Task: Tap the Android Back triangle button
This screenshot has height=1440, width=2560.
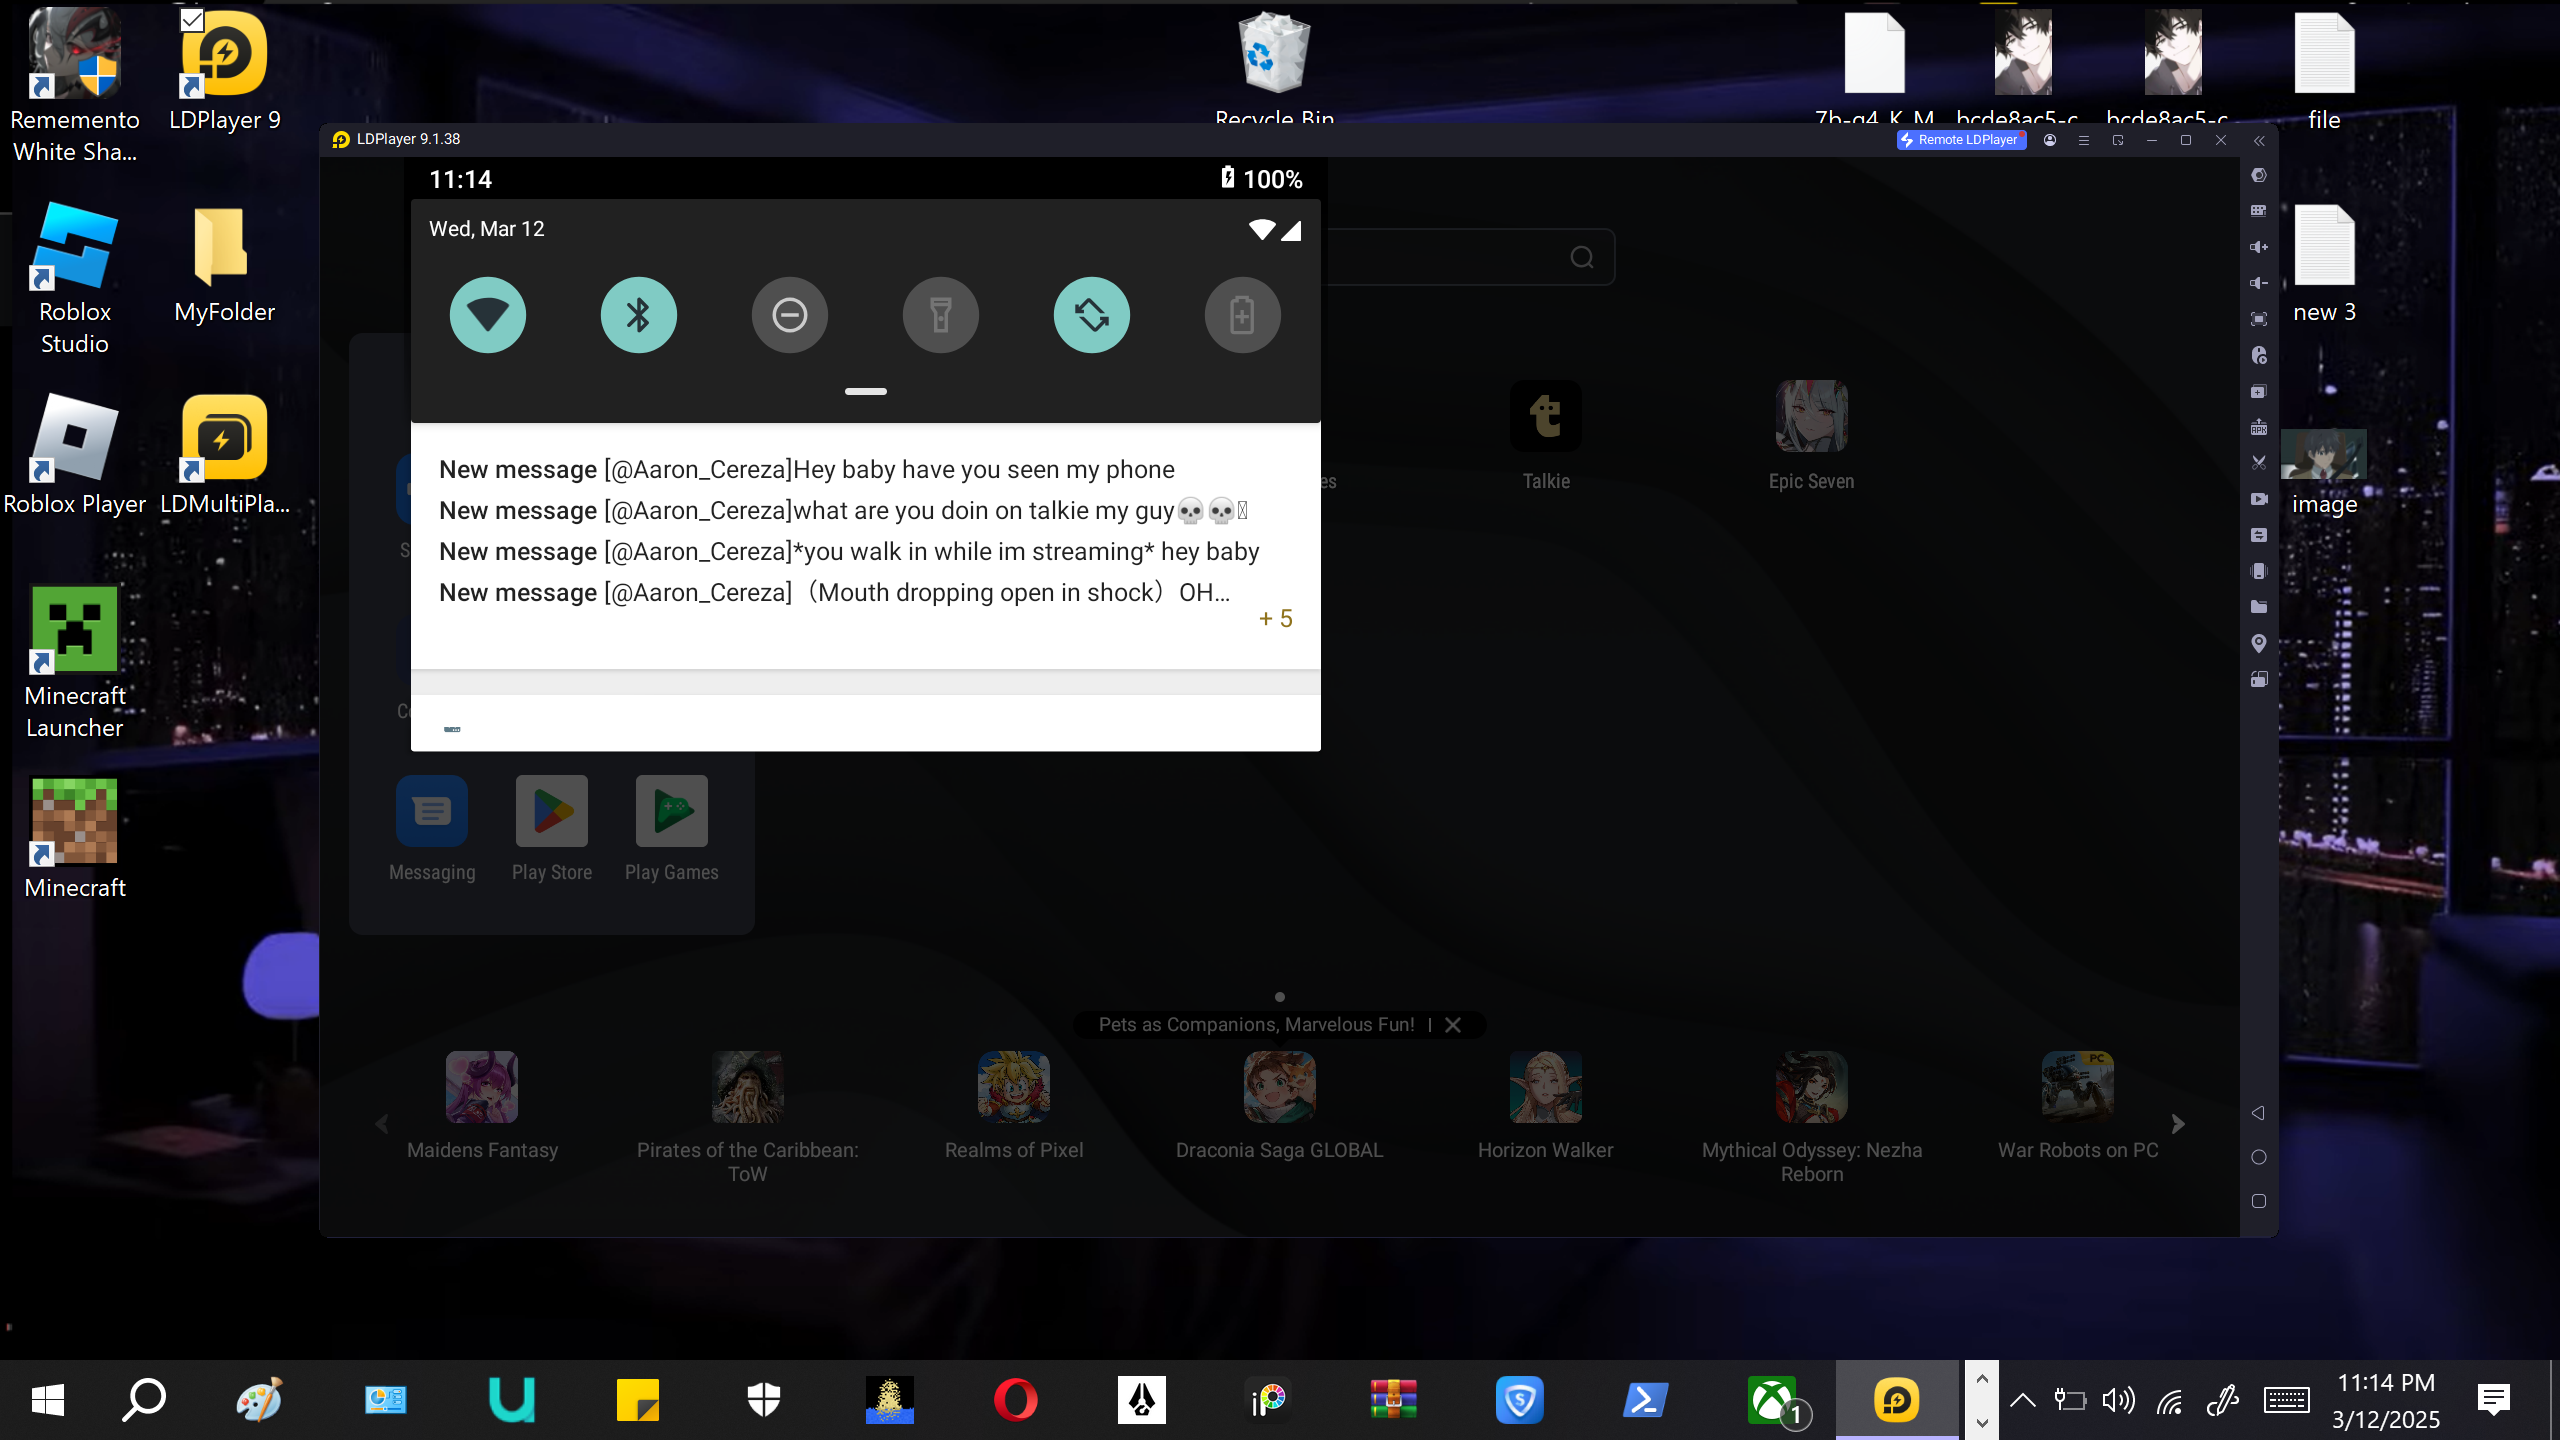Action: tap(2258, 1113)
